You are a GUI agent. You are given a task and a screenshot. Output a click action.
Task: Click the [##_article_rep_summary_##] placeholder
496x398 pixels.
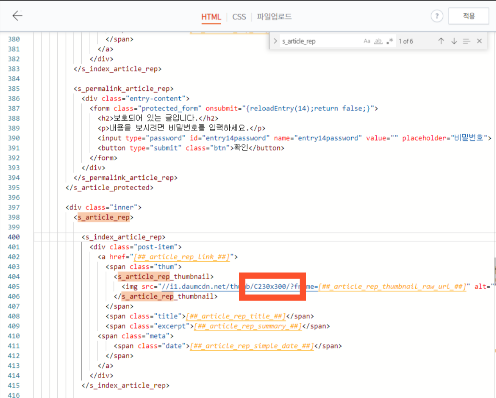pyautogui.click(x=248, y=326)
